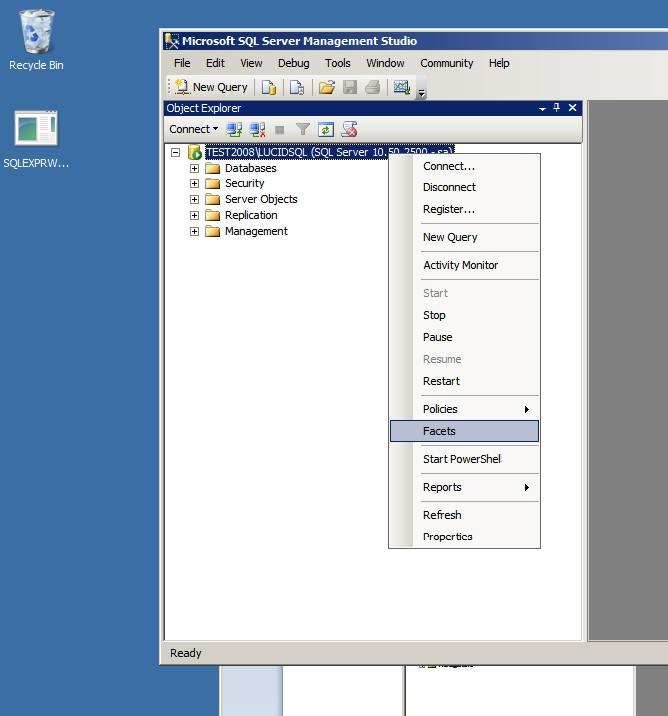Open Object Explorer window position dropdown arrow
This screenshot has height=716, width=668.
(542, 109)
